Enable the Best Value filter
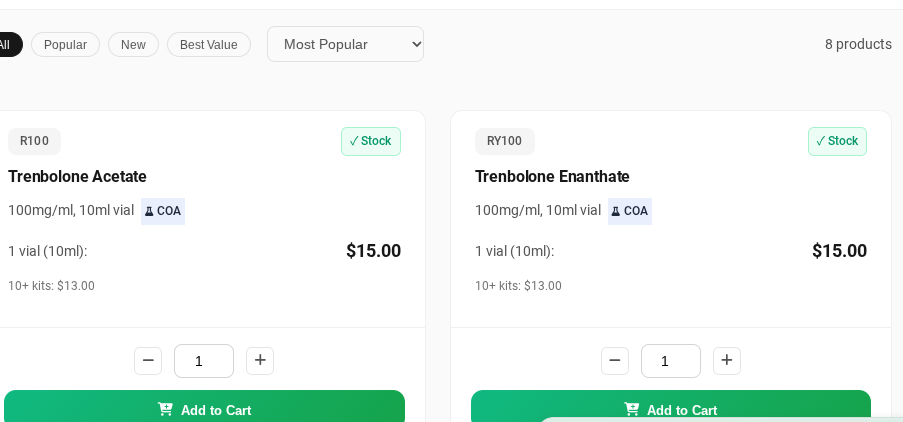The image size is (903, 422). point(208,45)
